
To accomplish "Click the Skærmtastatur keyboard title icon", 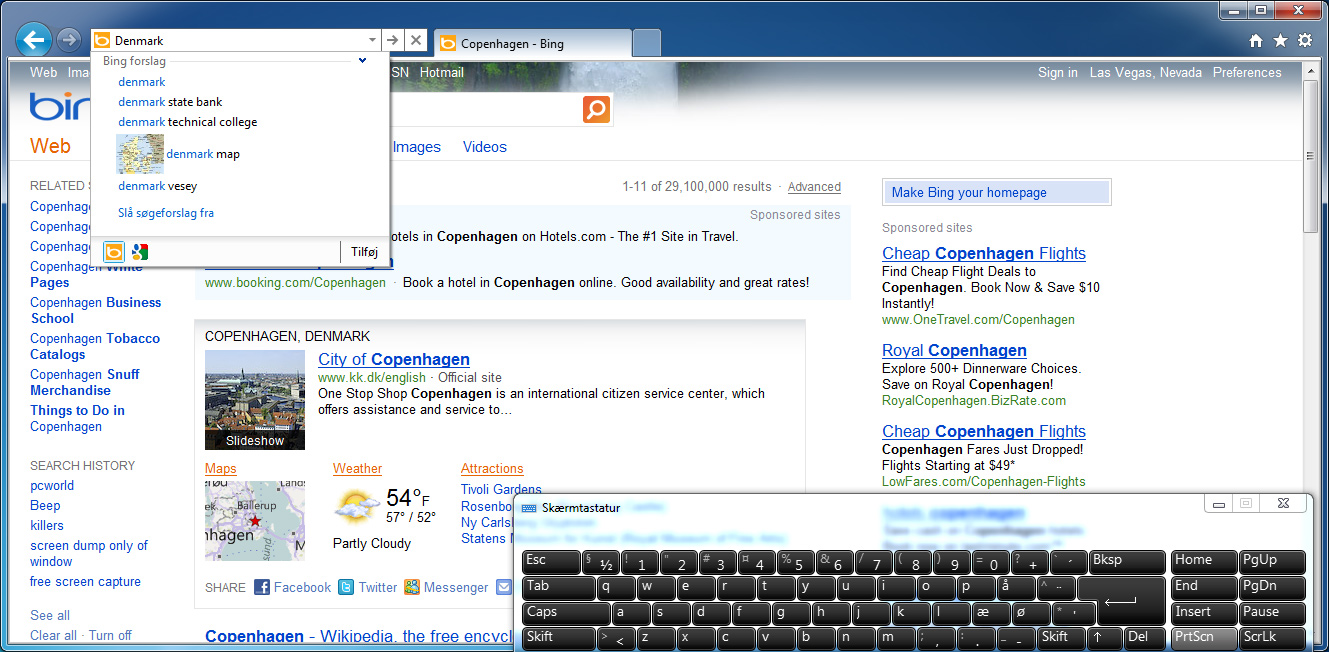I will pyautogui.click(x=529, y=508).
